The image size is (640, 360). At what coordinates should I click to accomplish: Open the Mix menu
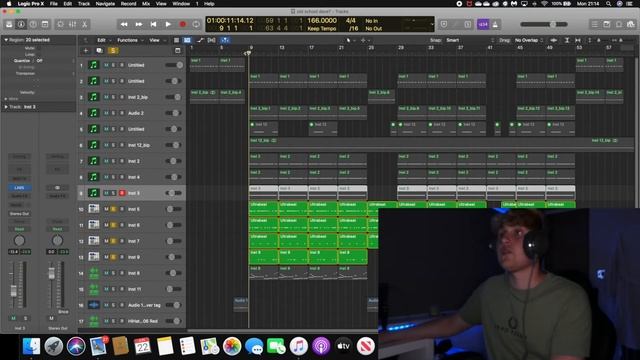(x=146, y=4)
